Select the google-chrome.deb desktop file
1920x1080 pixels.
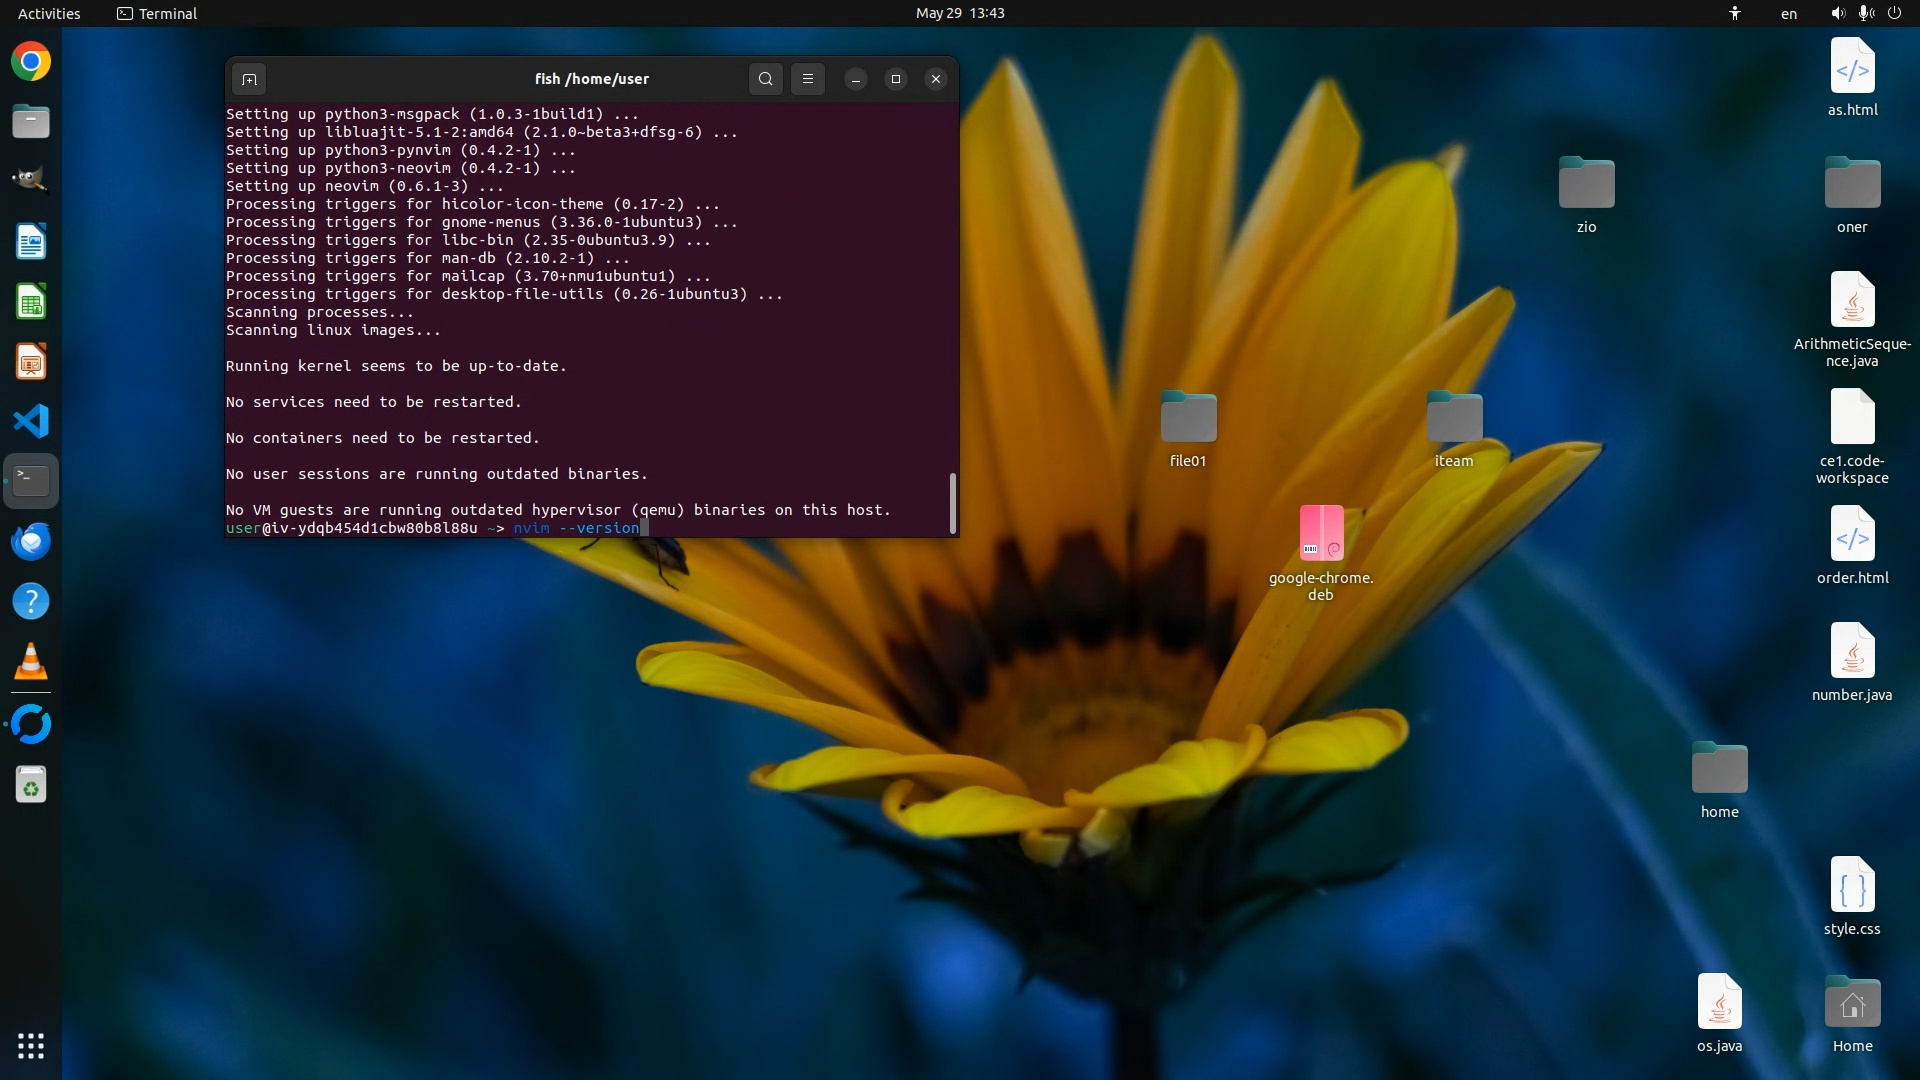1321,533
